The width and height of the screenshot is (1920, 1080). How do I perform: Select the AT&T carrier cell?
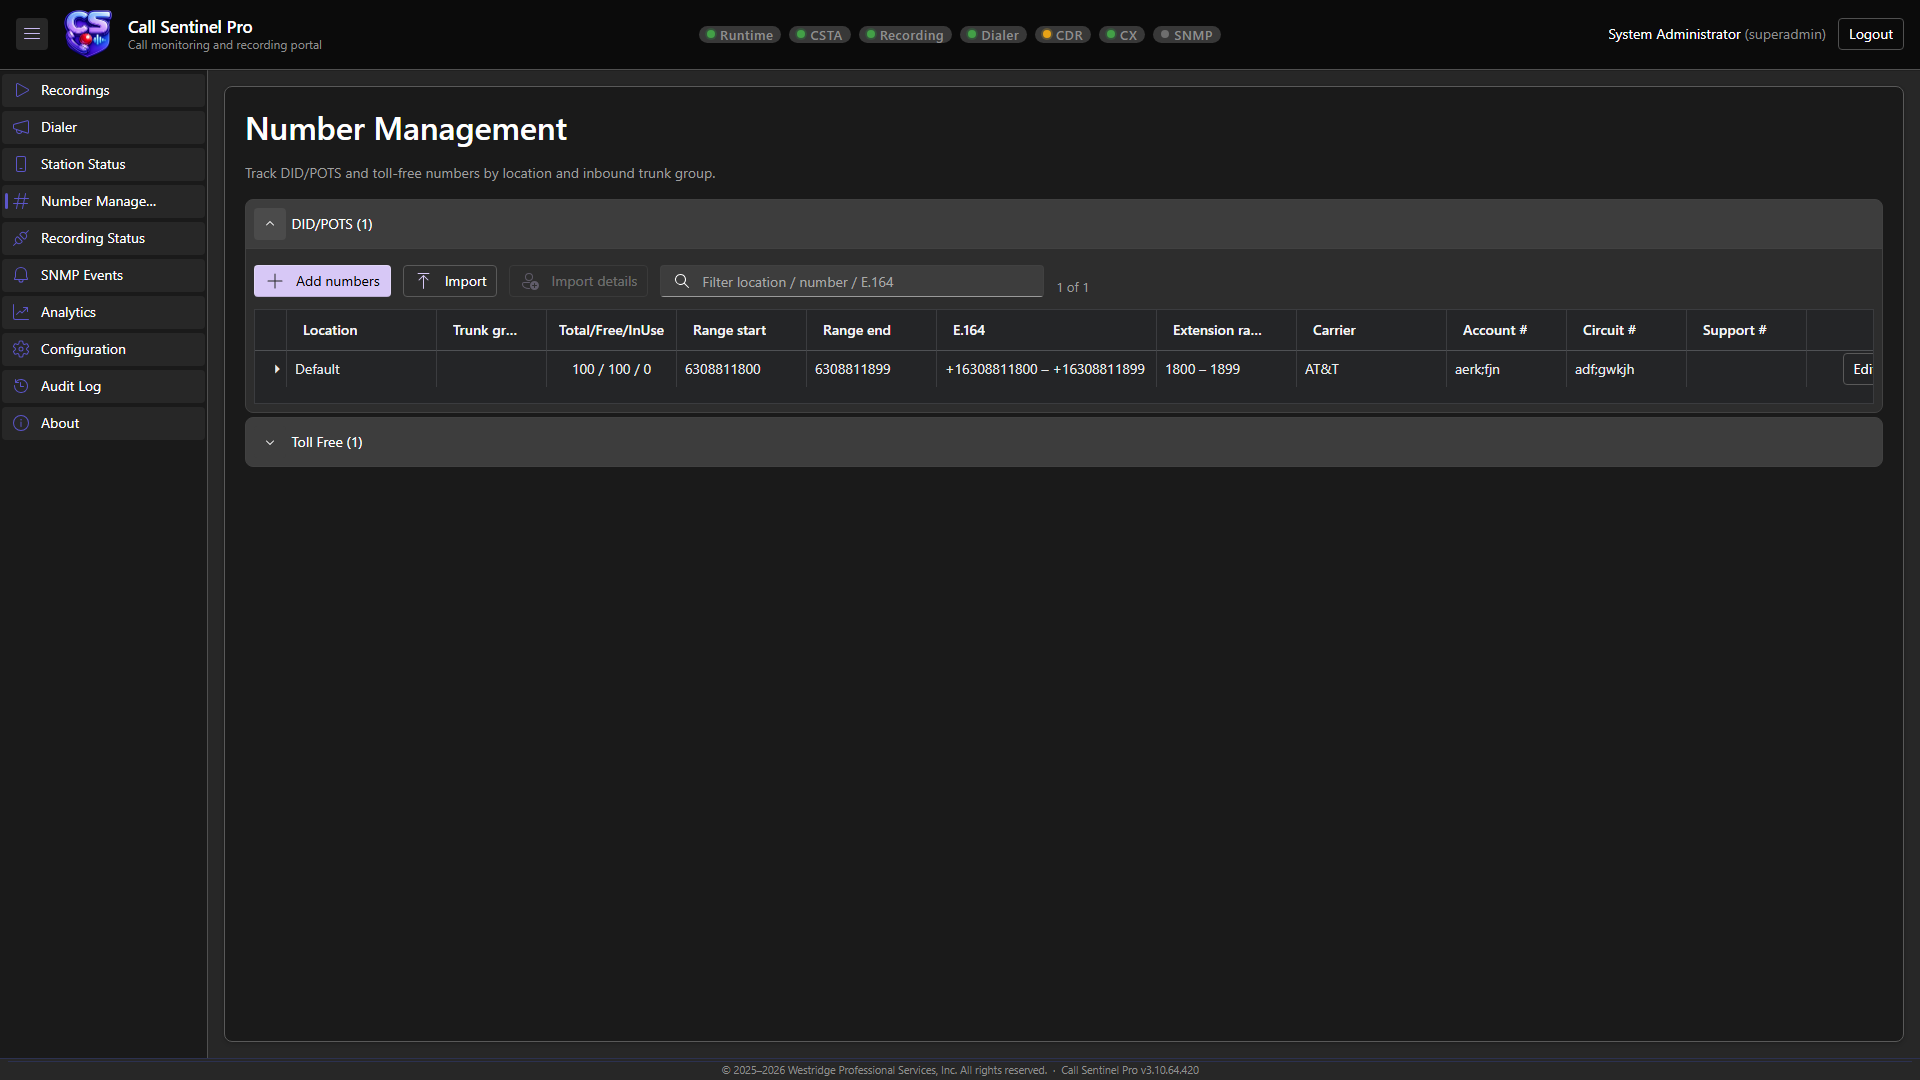tap(1371, 369)
